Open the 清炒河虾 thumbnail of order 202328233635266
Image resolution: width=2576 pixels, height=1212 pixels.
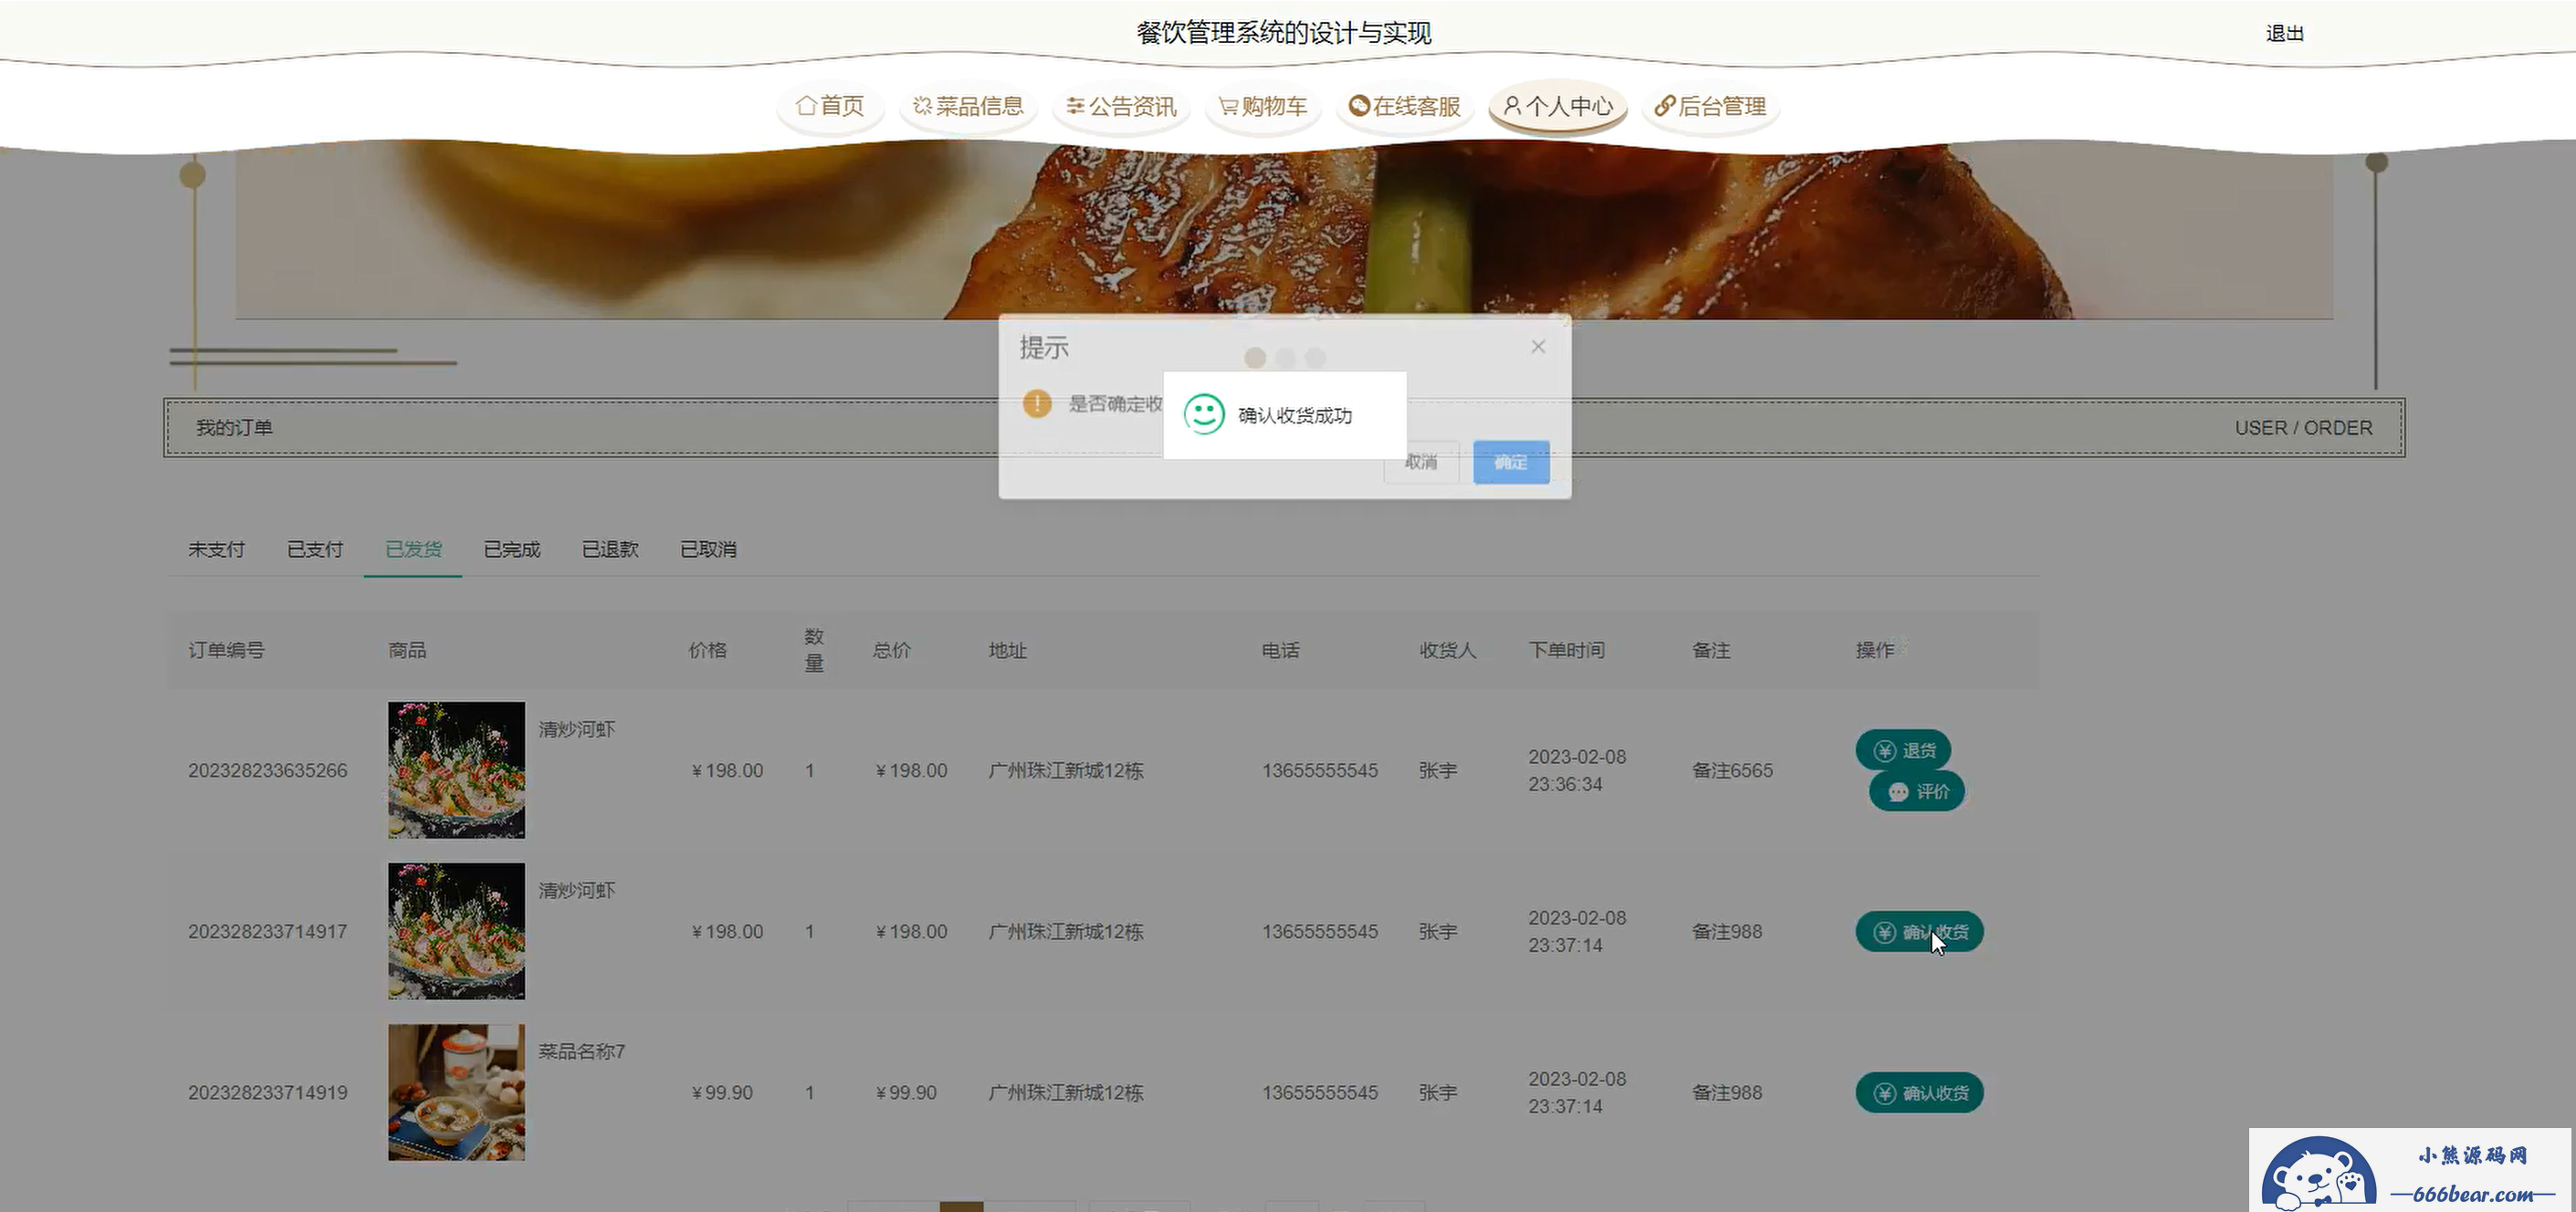[x=456, y=770]
